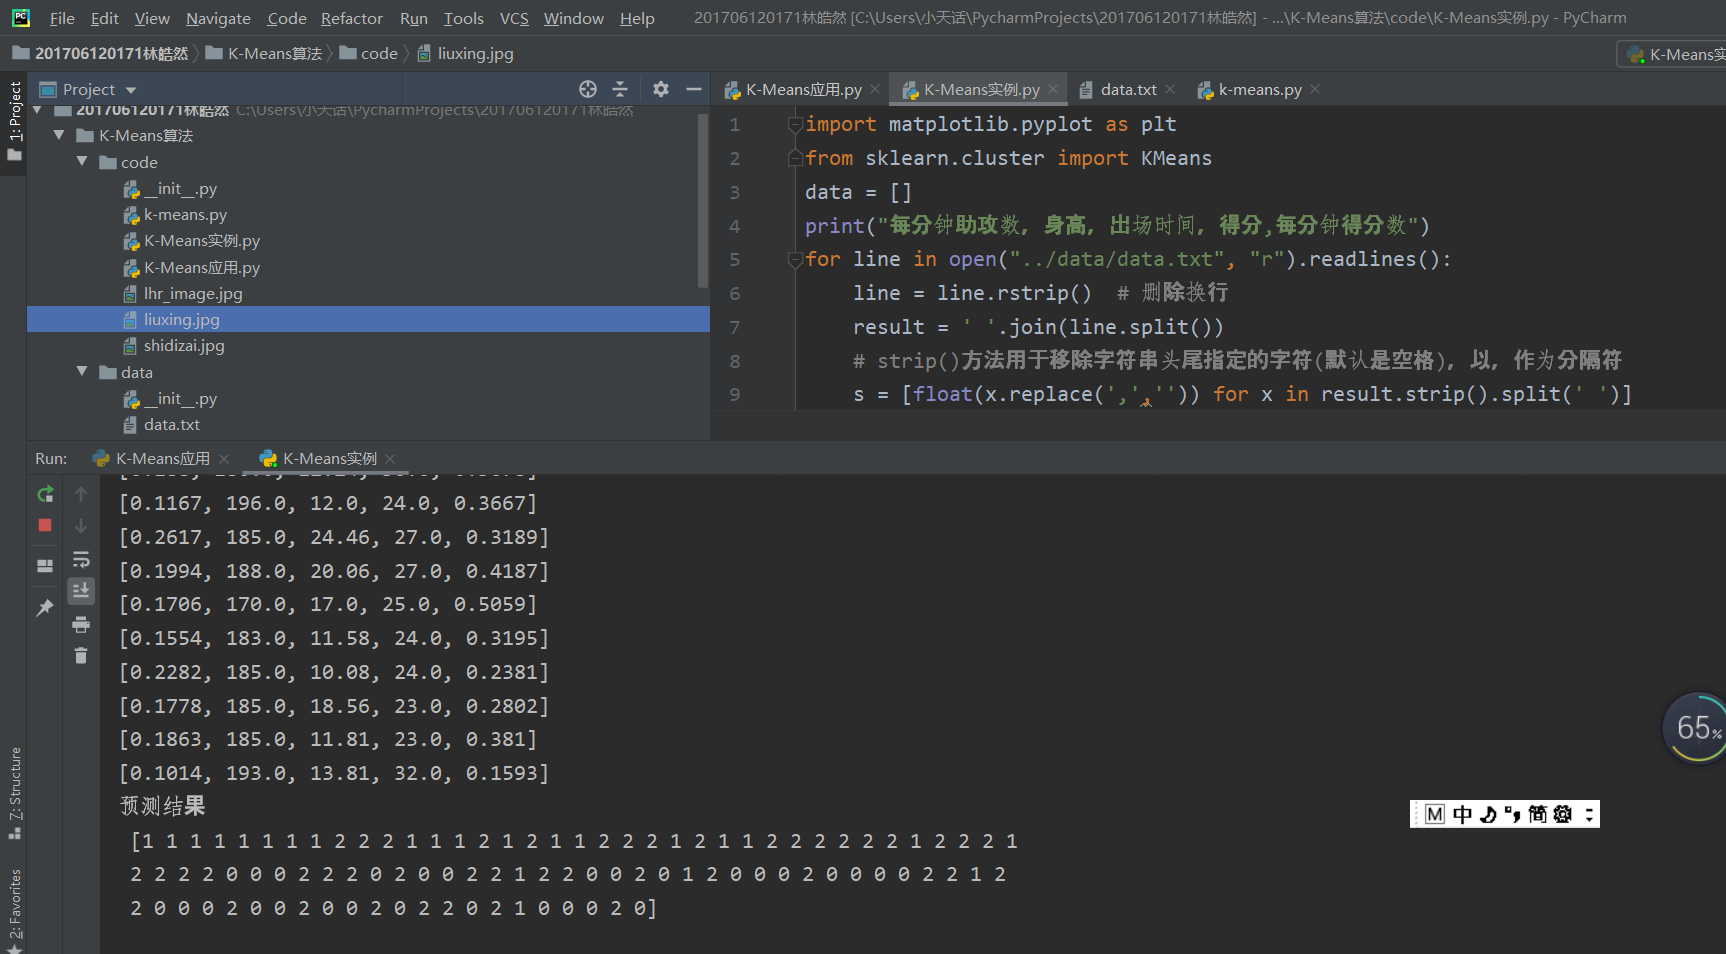Image resolution: width=1726 pixels, height=954 pixels.
Task: Click the Down the stack trace arrow
Action: coord(81,525)
